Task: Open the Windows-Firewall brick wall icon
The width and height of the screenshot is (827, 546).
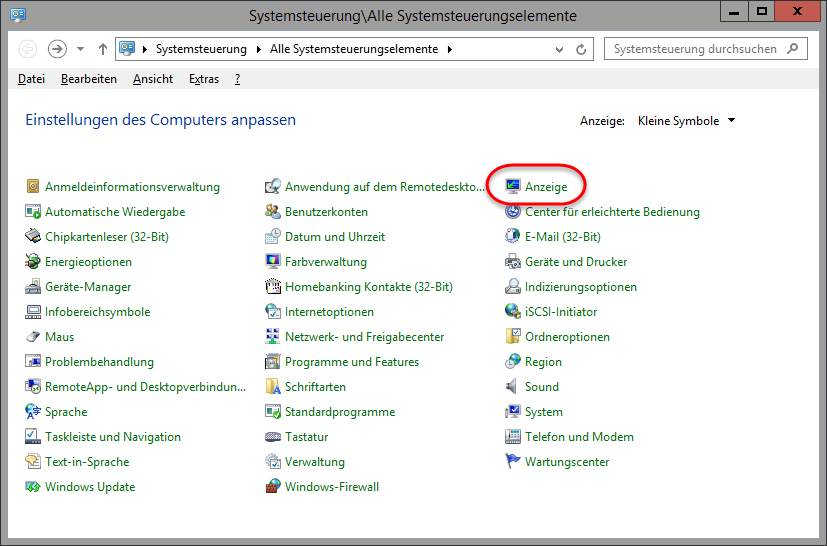Action: [273, 486]
